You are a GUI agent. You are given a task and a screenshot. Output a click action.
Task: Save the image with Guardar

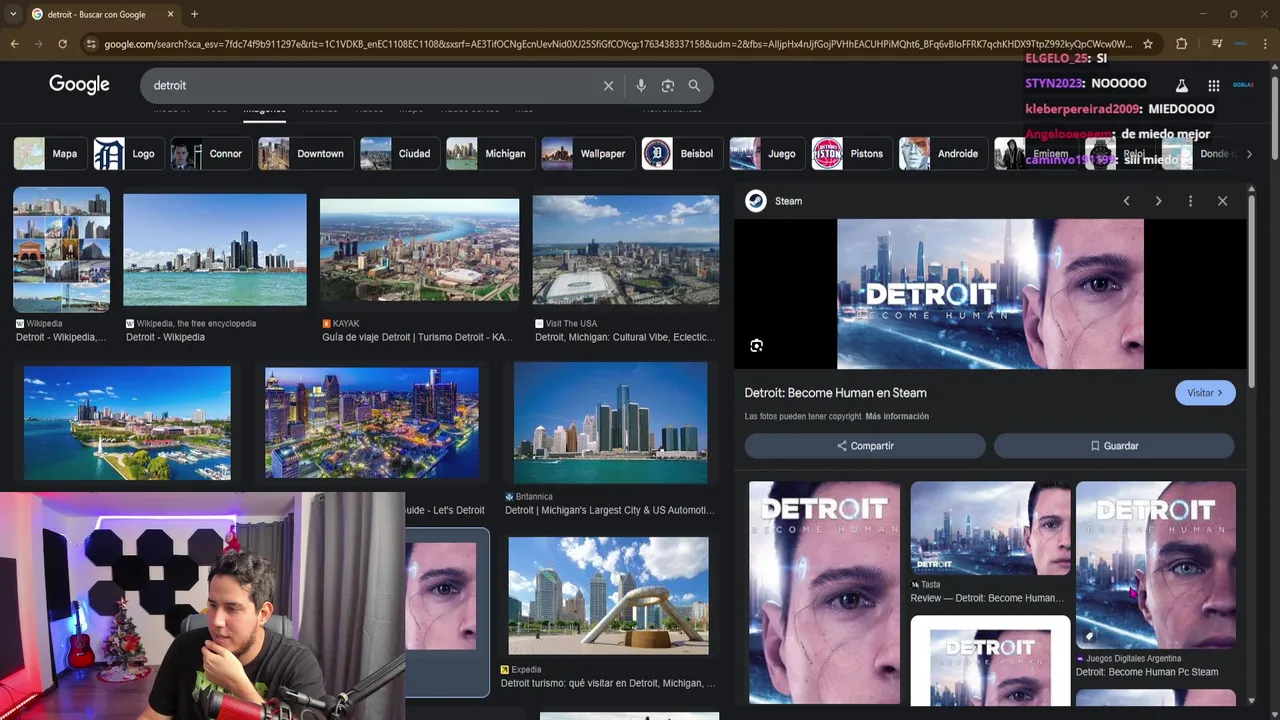pyautogui.click(x=1114, y=446)
